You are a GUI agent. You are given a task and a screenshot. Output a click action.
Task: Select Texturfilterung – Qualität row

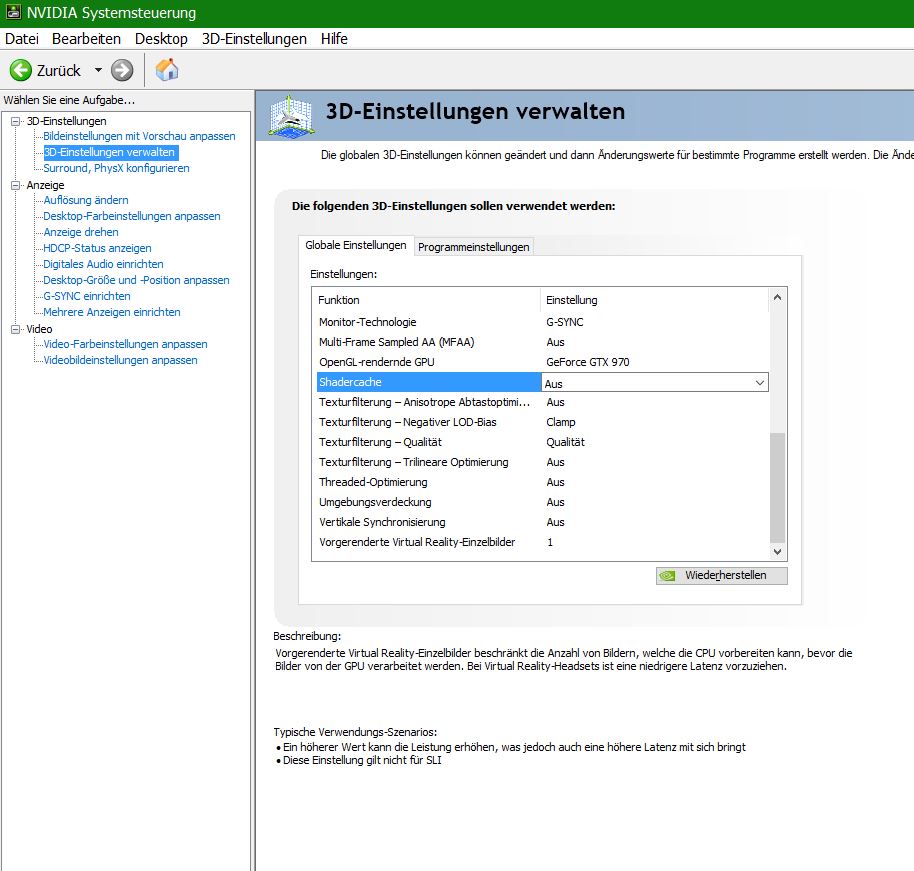tap(543, 442)
